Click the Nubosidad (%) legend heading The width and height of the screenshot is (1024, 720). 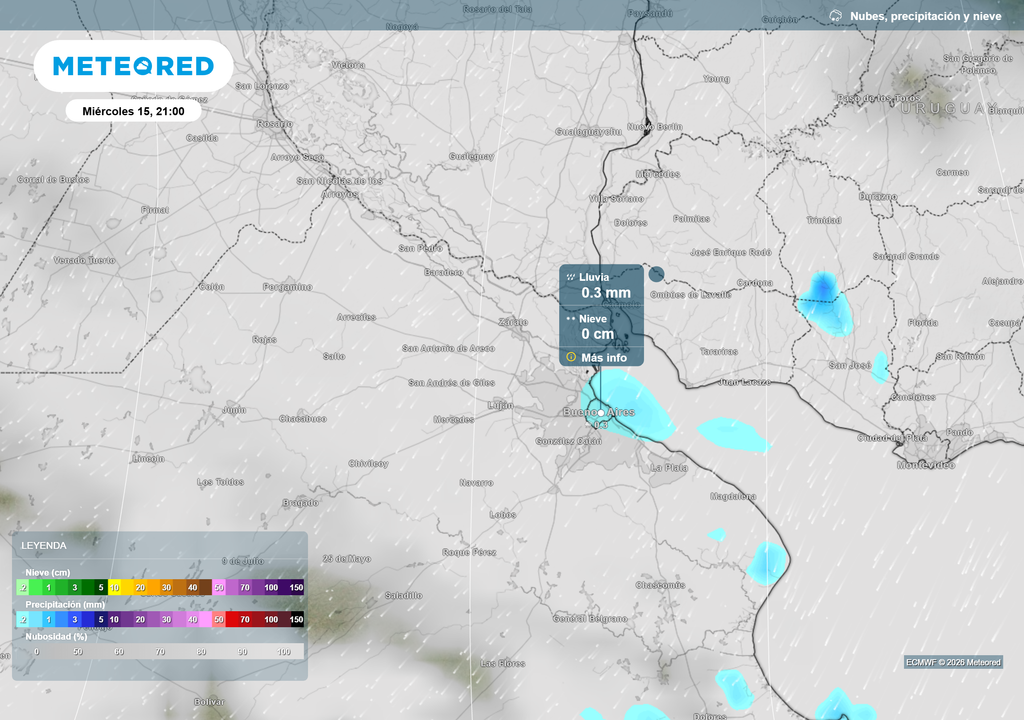[x=56, y=636]
